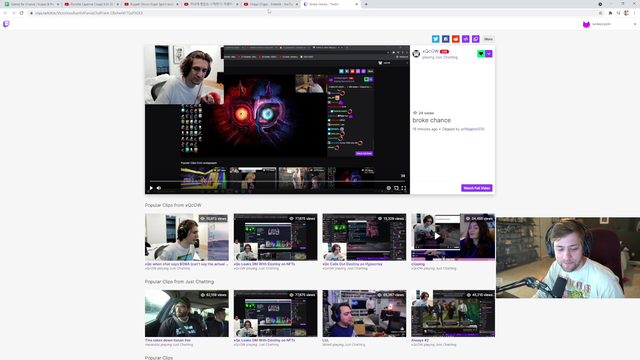Screen dimensions: 640x360
Task: Click the 'Popular Clips from xQcOW' heading
Action: click(173, 205)
